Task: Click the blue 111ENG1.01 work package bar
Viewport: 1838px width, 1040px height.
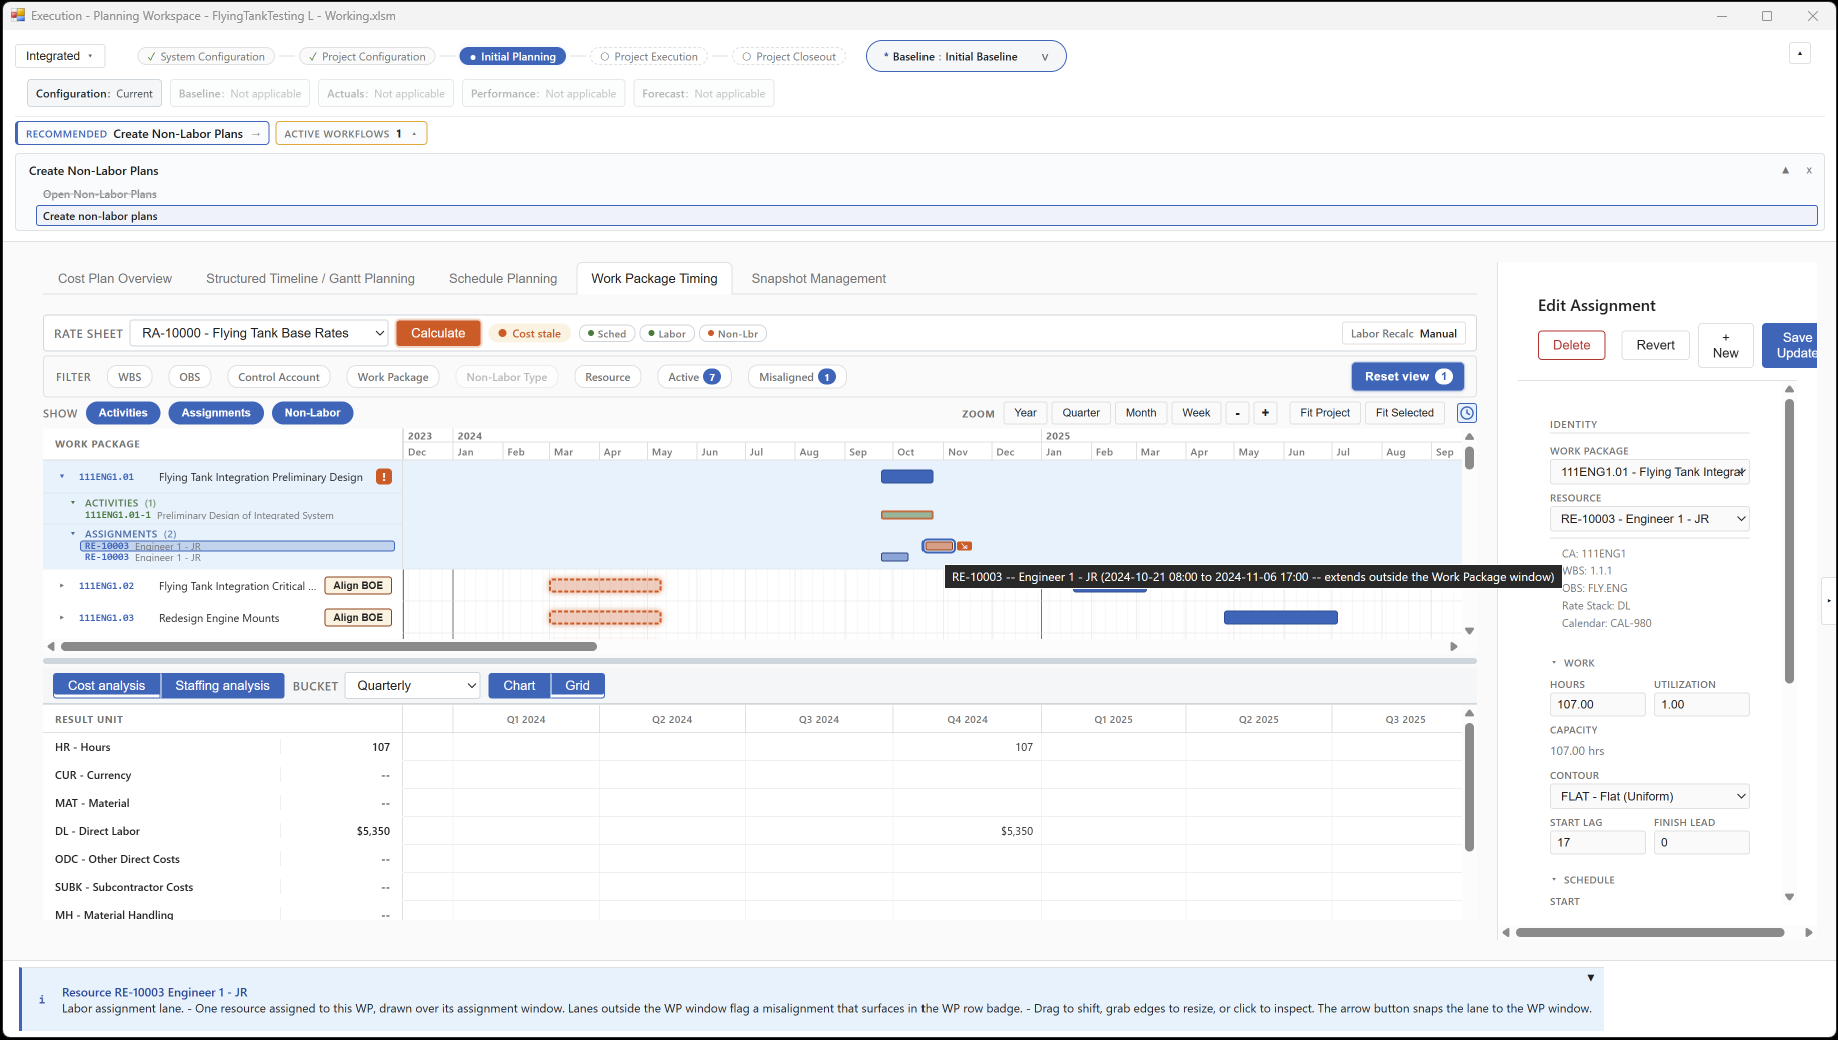Action: (x=907, y=477)
